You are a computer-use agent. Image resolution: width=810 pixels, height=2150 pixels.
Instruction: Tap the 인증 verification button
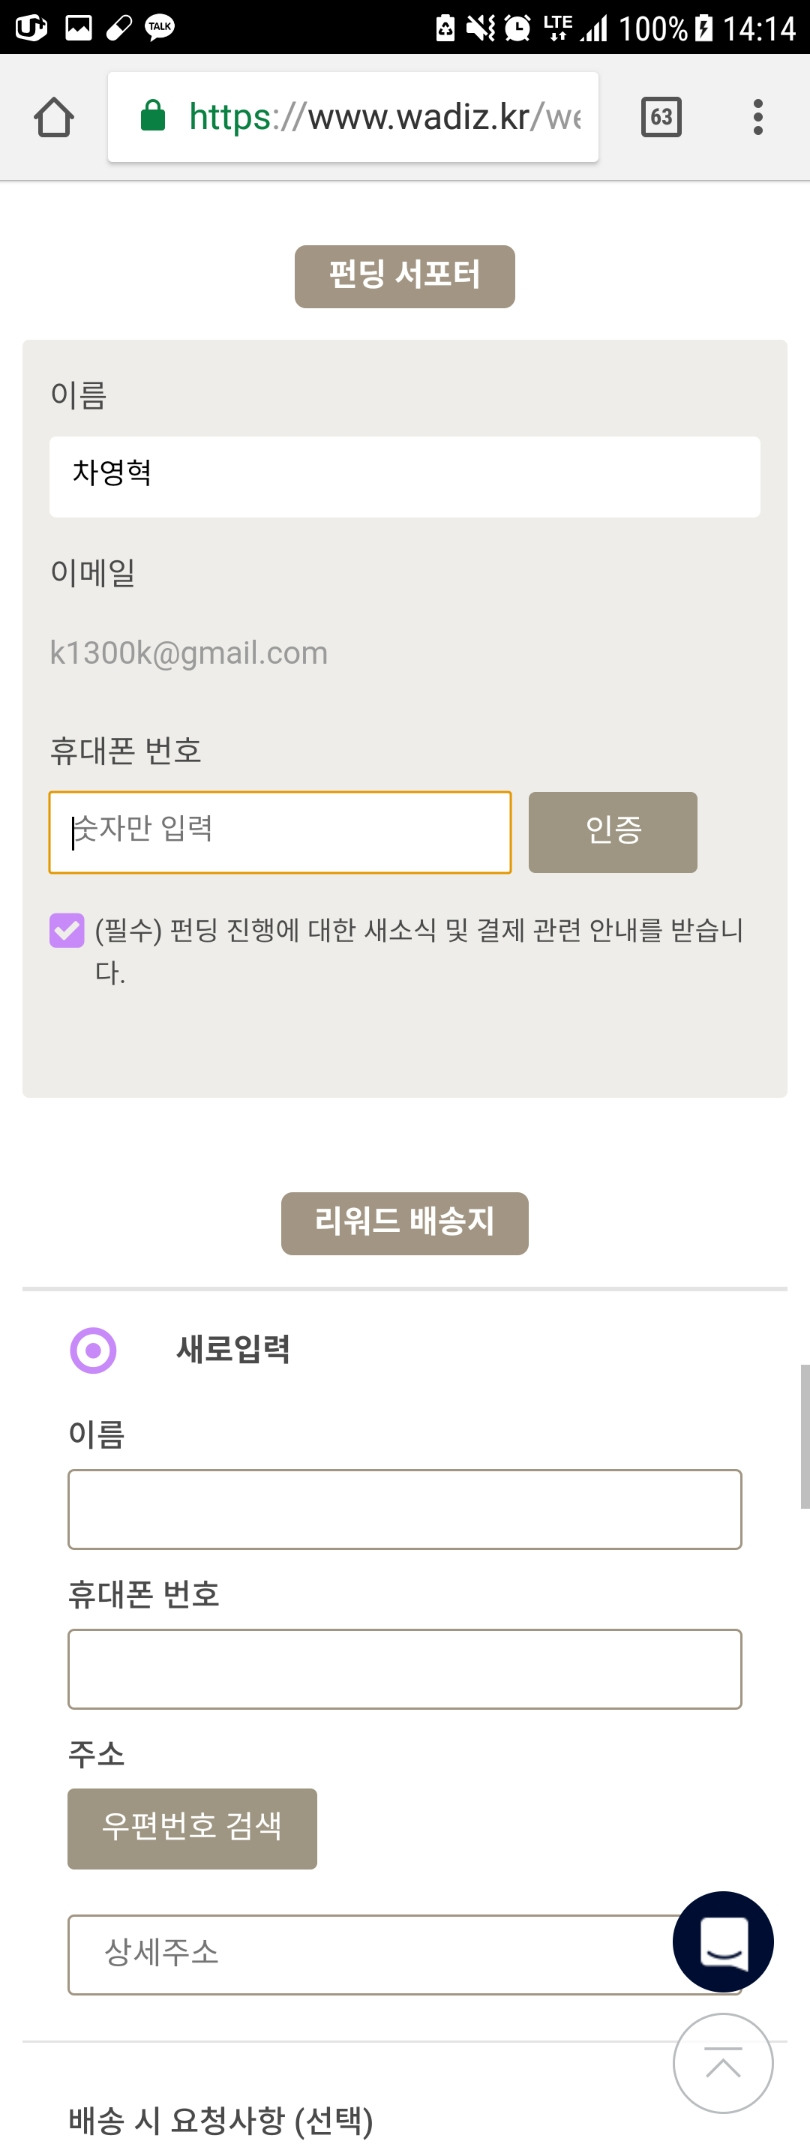613,832
